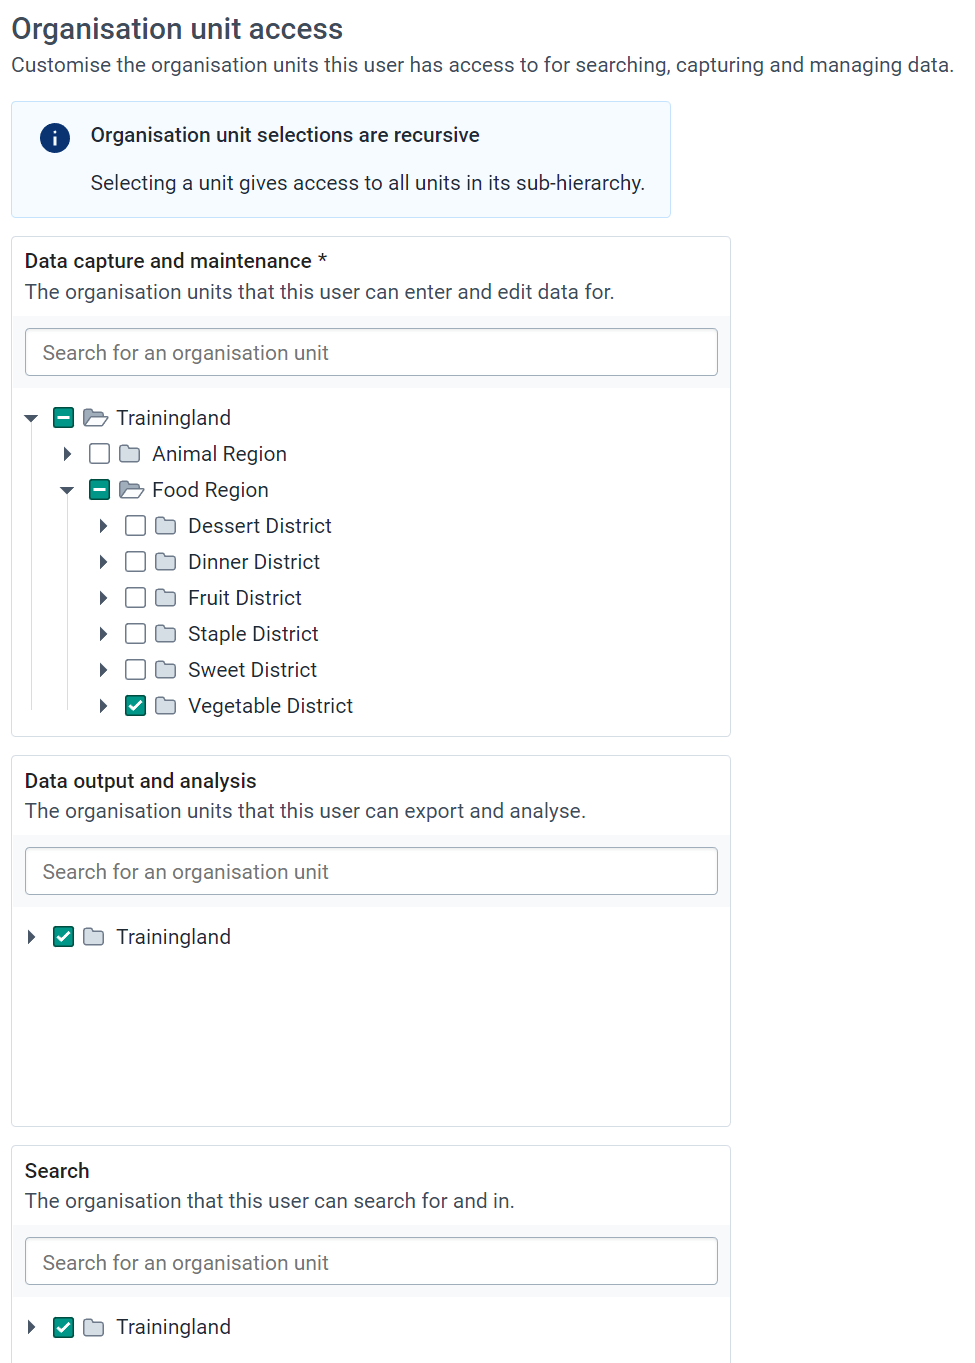
Task: Click the Trainingland folder icon under Search section
Action: coord(94,1327)
